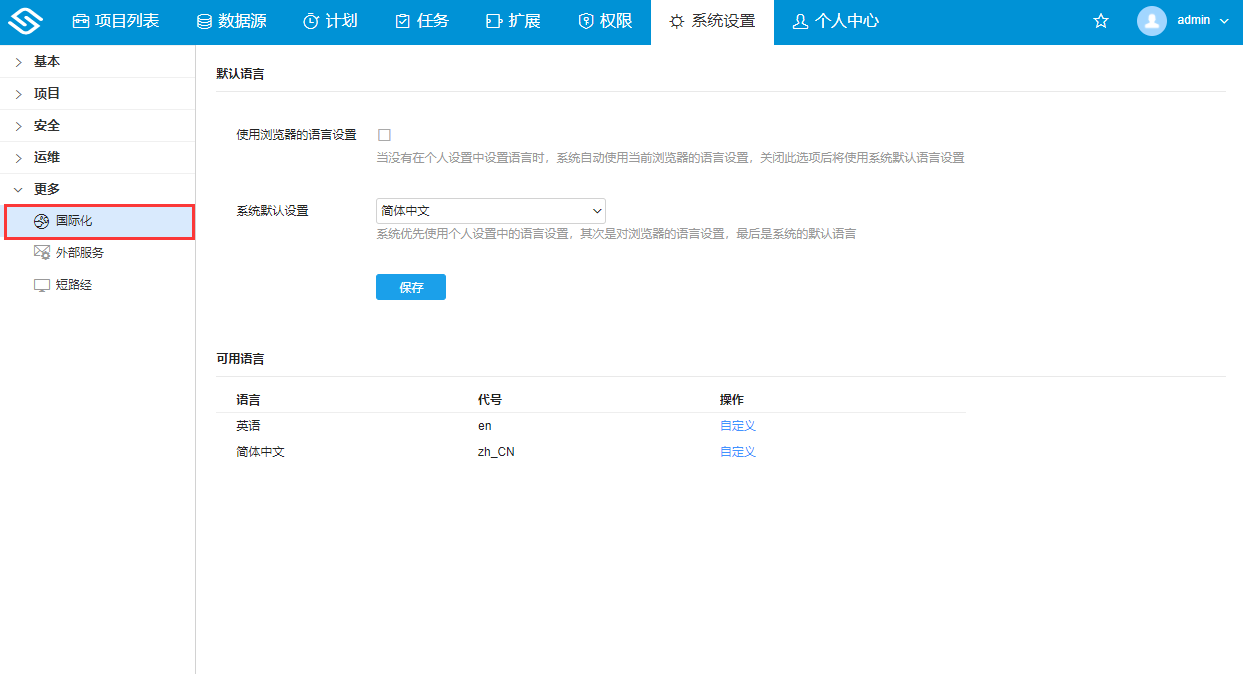Image resolution: width=1243 pixels, height=674 pixels.
Task: Switch to the 系统设置 tab
Action: click(x=711, y=20)
